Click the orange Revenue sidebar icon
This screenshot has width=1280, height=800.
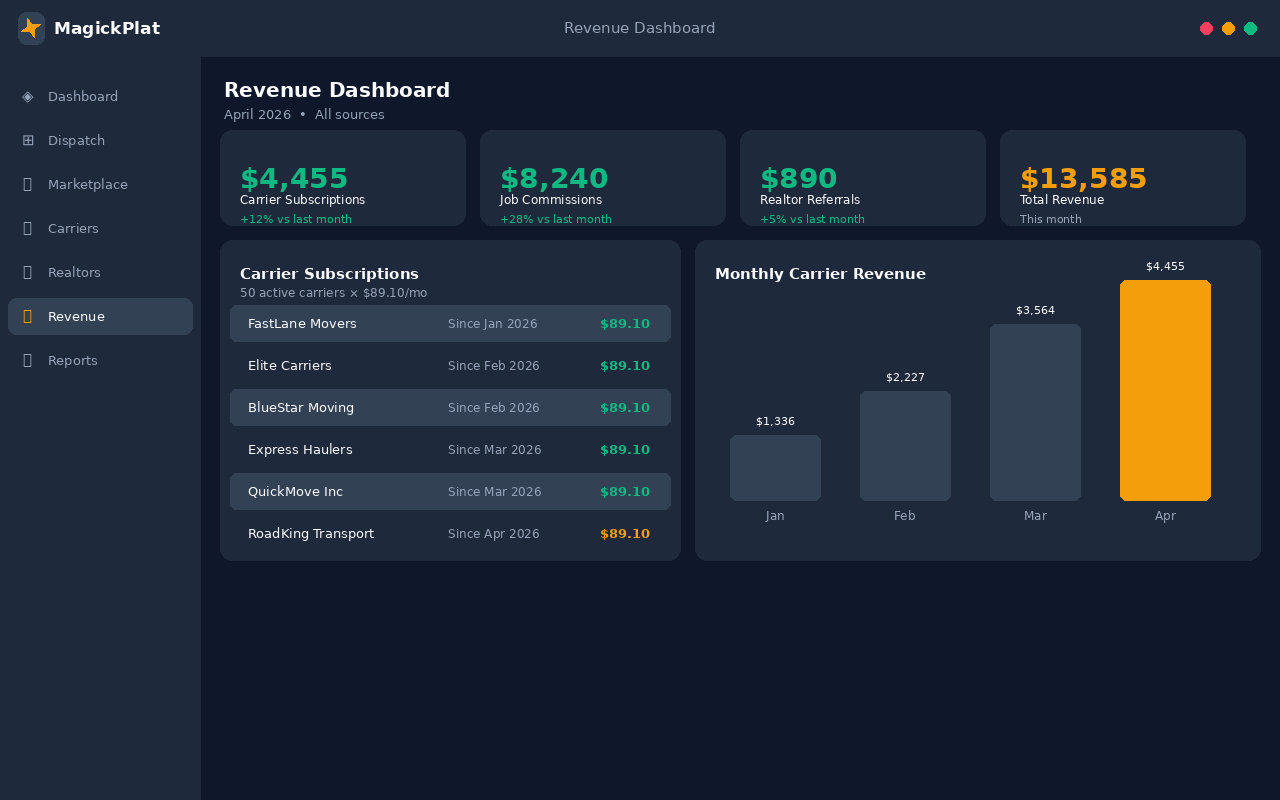point(28,317)
